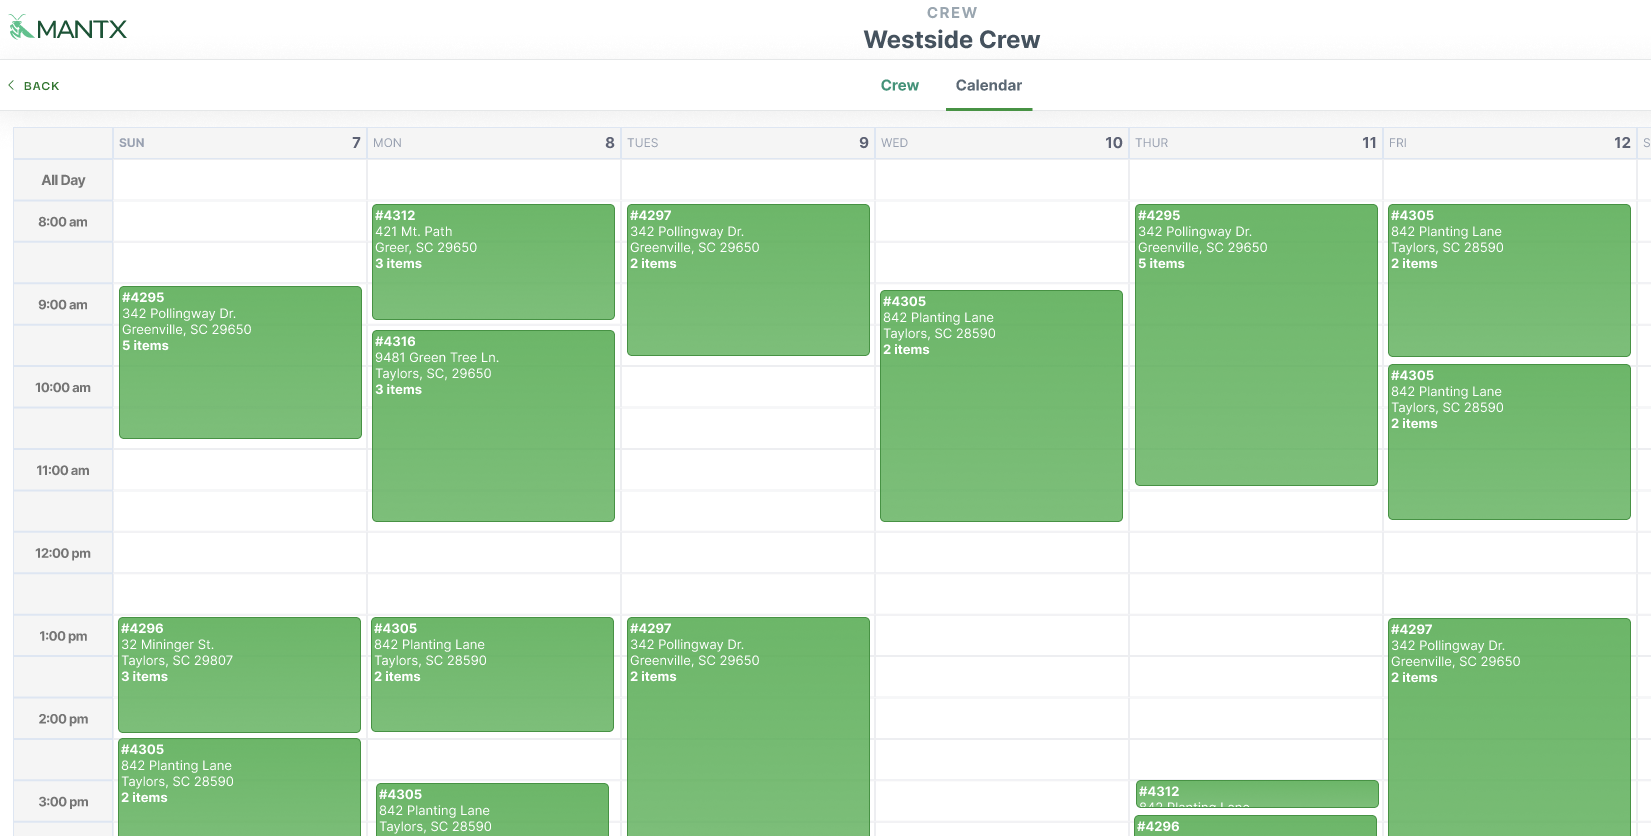This screenshot has height=836, width=1651.
Task: Open job #4316 at 9481 Green Tree Ln.
Action: click(x=493, y=426)
